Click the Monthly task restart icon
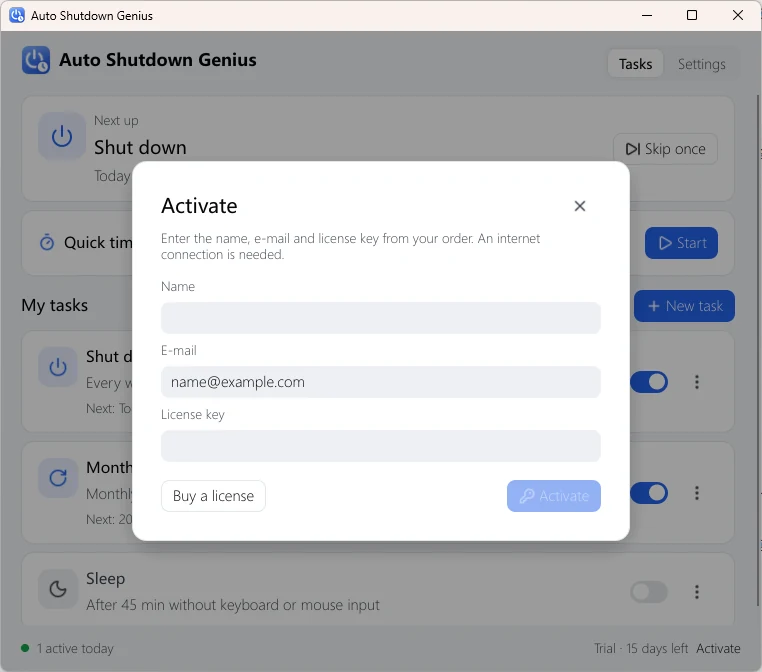 pos(58,478)
